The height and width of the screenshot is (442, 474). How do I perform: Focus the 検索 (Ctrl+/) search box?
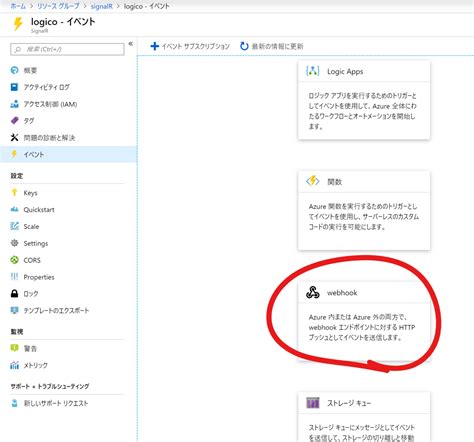67,49
